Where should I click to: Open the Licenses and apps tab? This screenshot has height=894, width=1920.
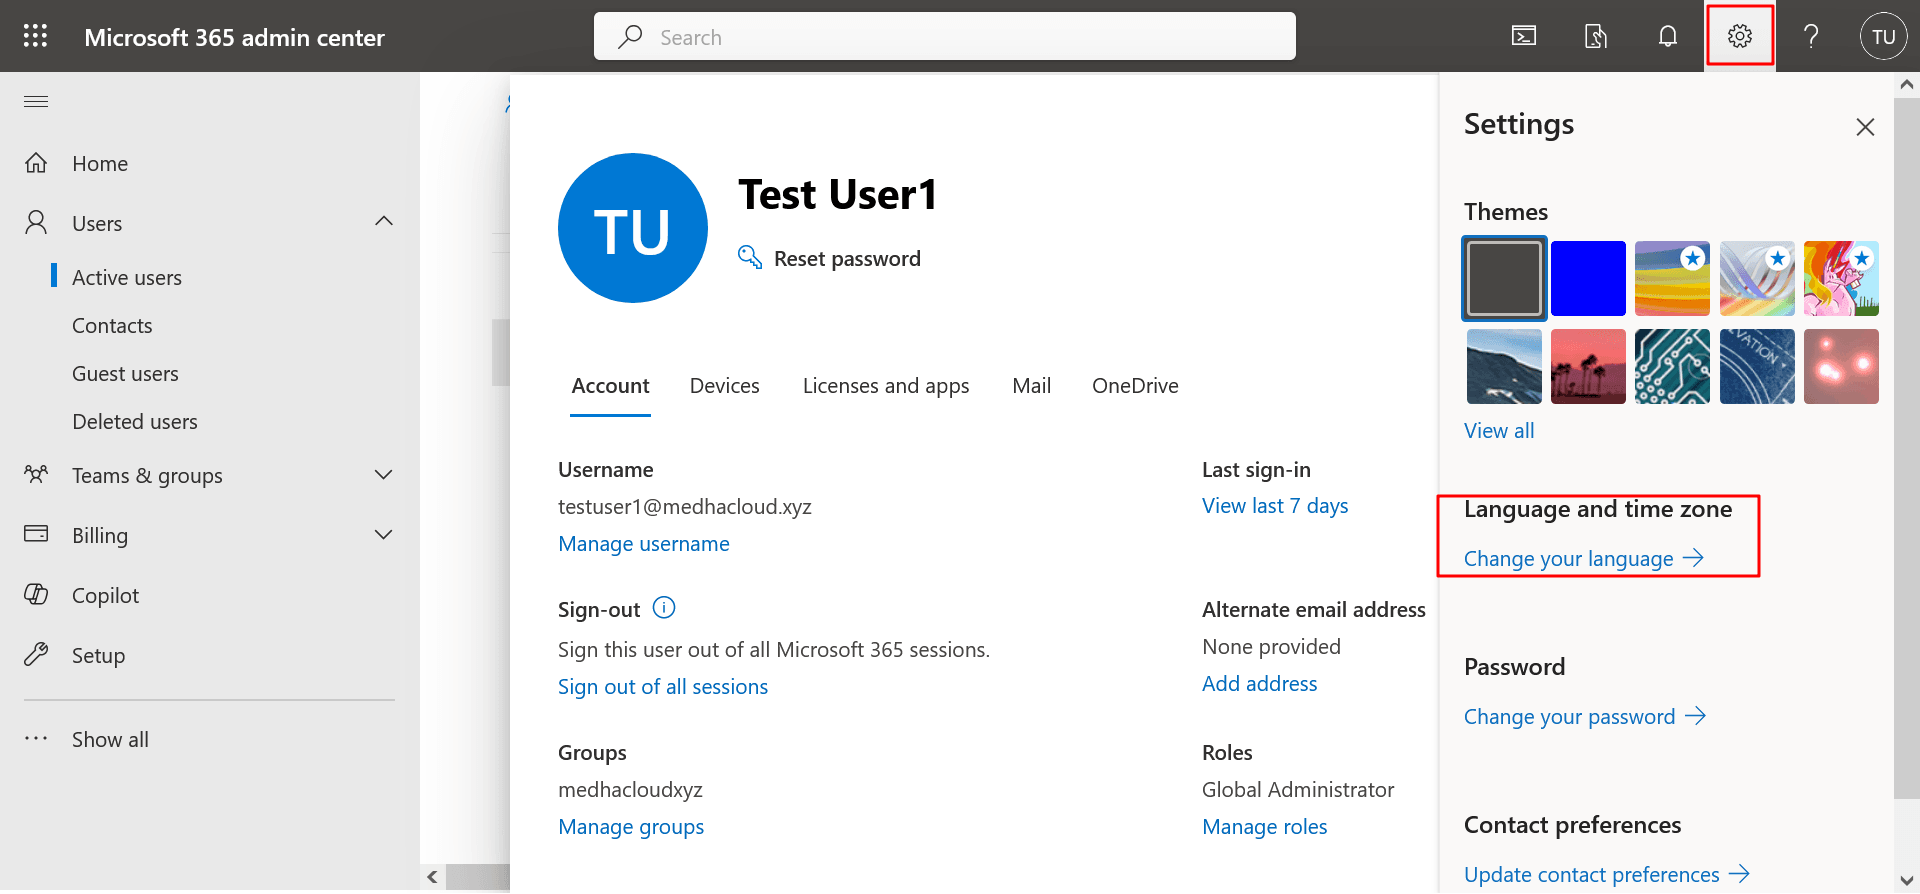886,386
